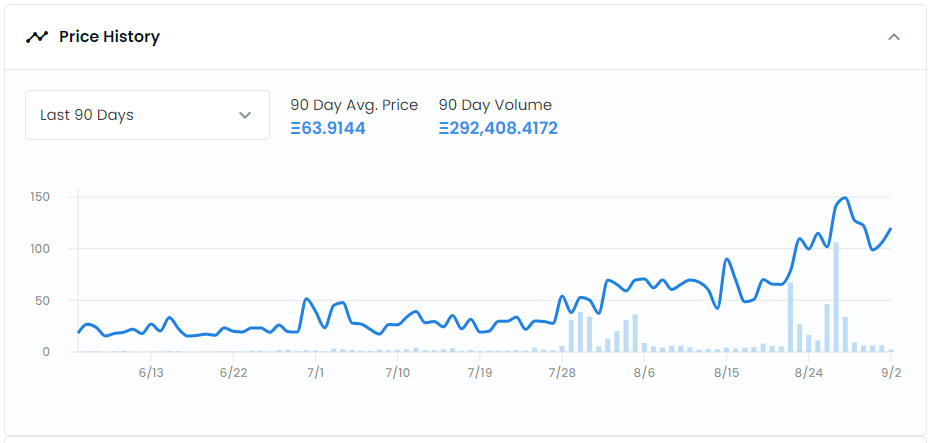Click the 9/2 date axis label
Image resolution: width=934 pixels, height=443 pixels.
point(891,373)
